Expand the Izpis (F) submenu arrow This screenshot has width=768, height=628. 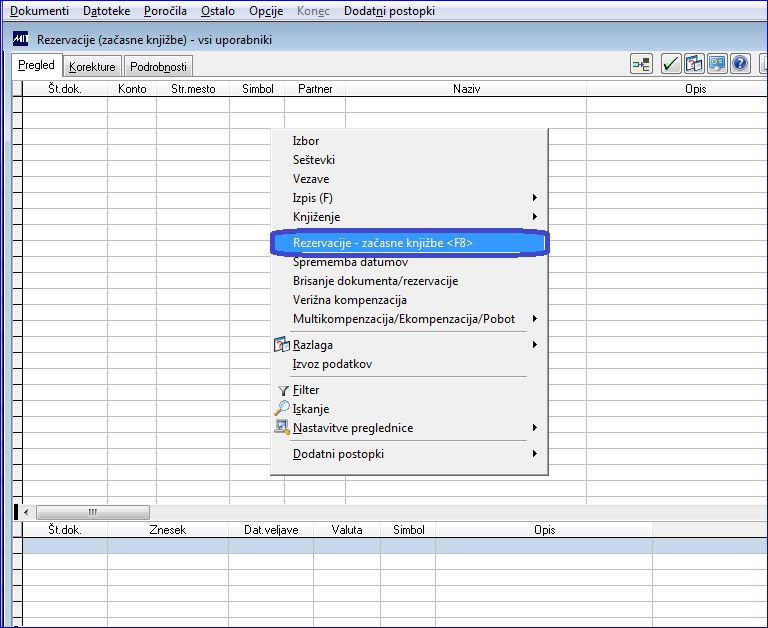(534, 197)
